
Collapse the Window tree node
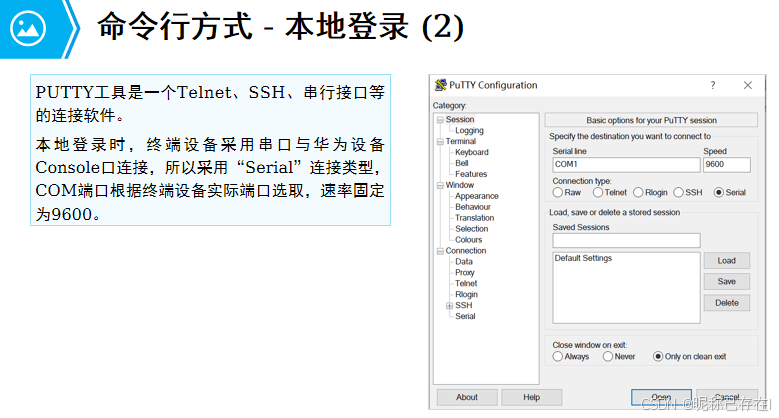(x=440, y=185)
